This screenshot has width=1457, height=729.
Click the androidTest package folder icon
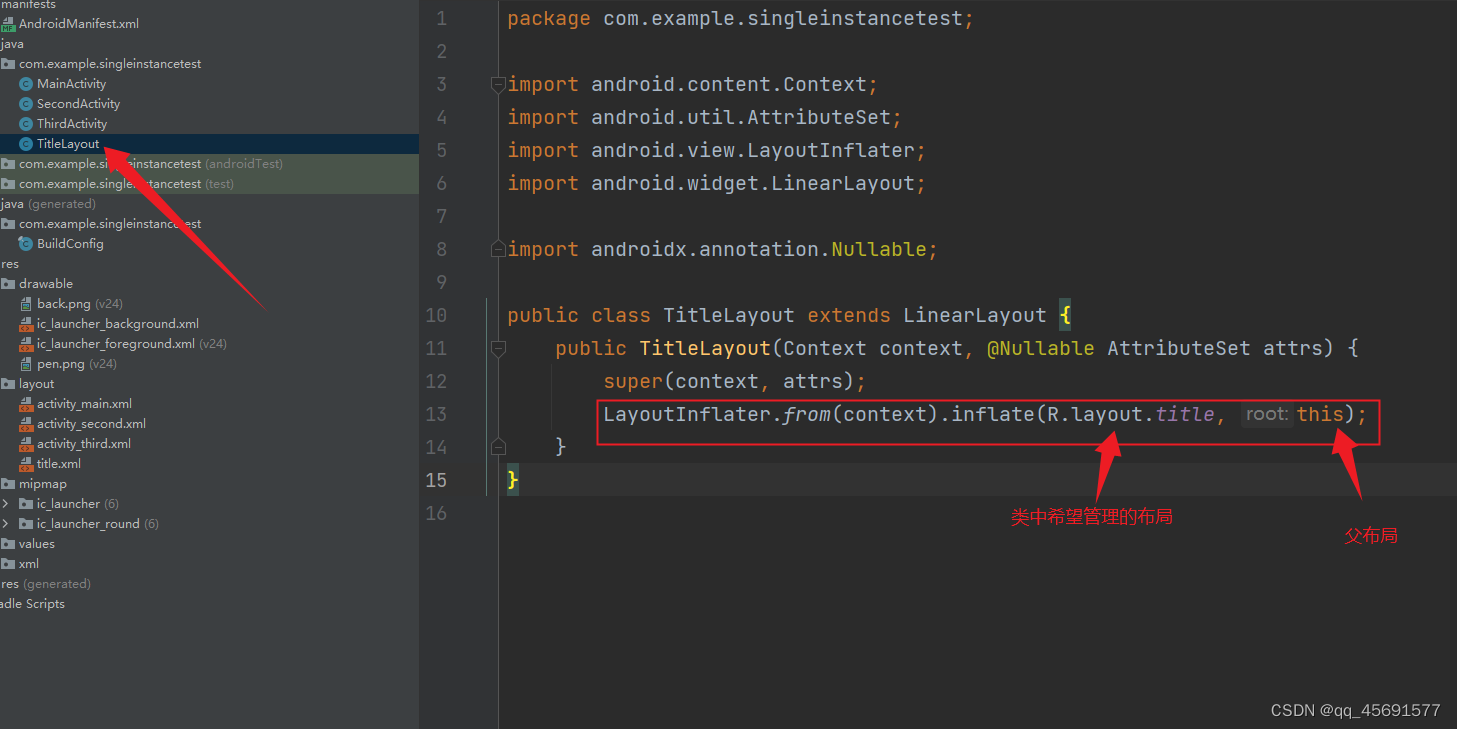pyautogui.click(x=8, y=164)
